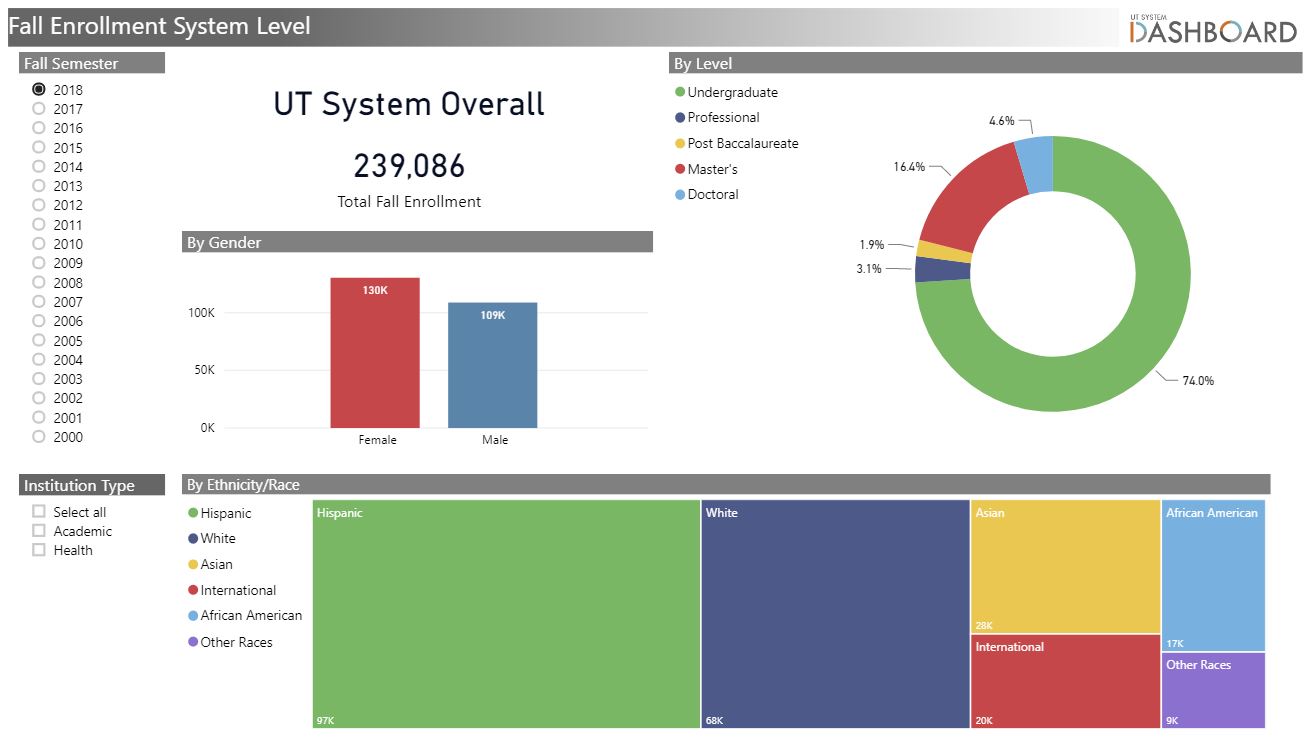1313x746 pixels.
Task: Choose the 2005 fall semester
Action: (39, 340)
